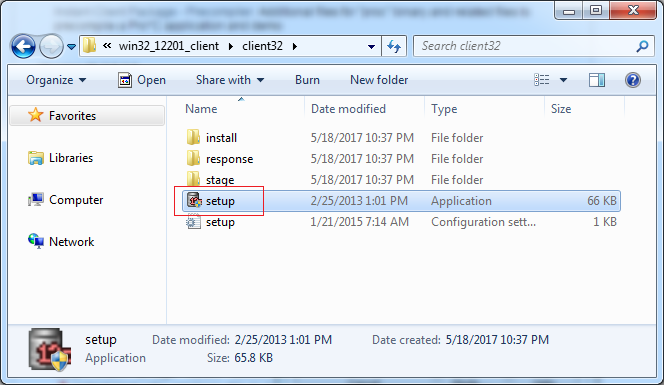Image resolution: width=664 pixels, height=385 pixels.
Task: Open the address bar history dropdown
Action: click(x=371, y=47)
